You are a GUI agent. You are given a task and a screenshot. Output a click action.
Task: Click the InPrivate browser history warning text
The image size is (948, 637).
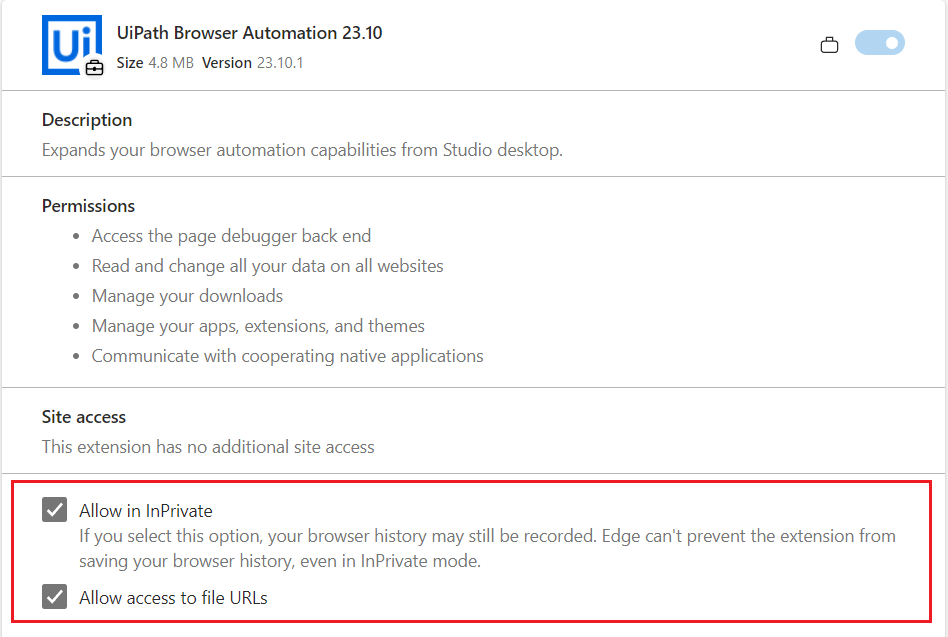tap(486, 548)
